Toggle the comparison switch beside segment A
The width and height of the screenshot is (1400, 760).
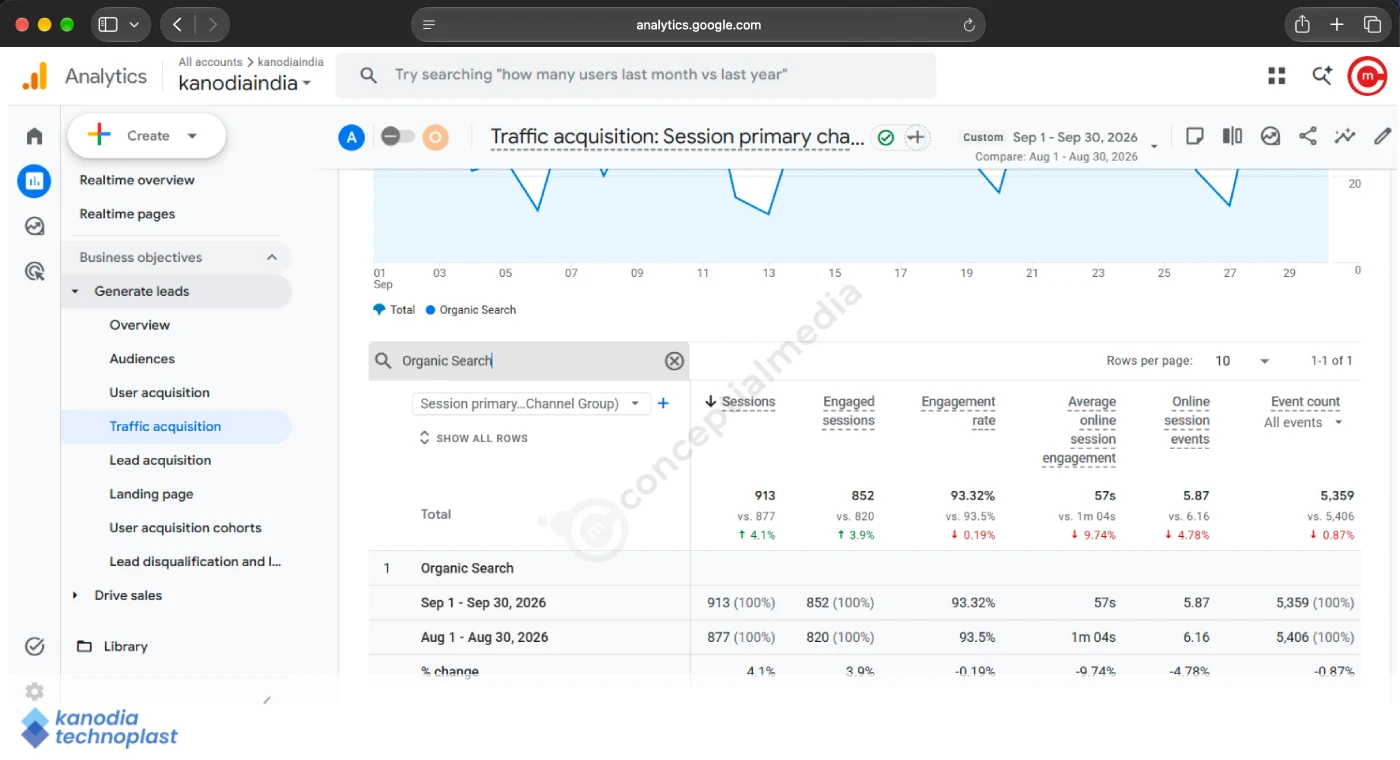point(398,137)
